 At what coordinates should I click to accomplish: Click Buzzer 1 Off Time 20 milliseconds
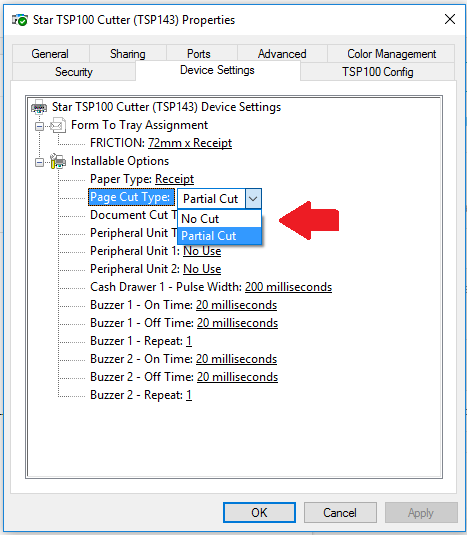pos(237,323)
